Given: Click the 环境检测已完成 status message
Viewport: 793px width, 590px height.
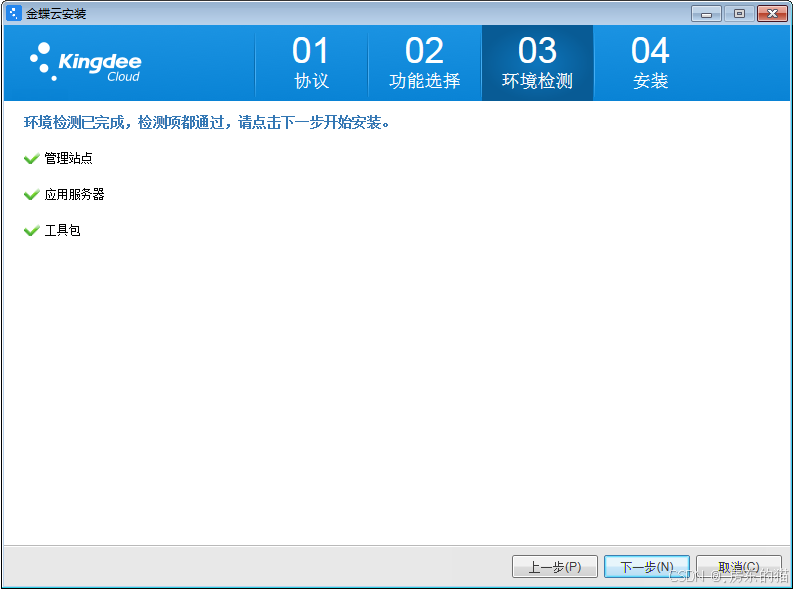Looking at the screenshot, I should pyautogui.click(x=207, y=122).
